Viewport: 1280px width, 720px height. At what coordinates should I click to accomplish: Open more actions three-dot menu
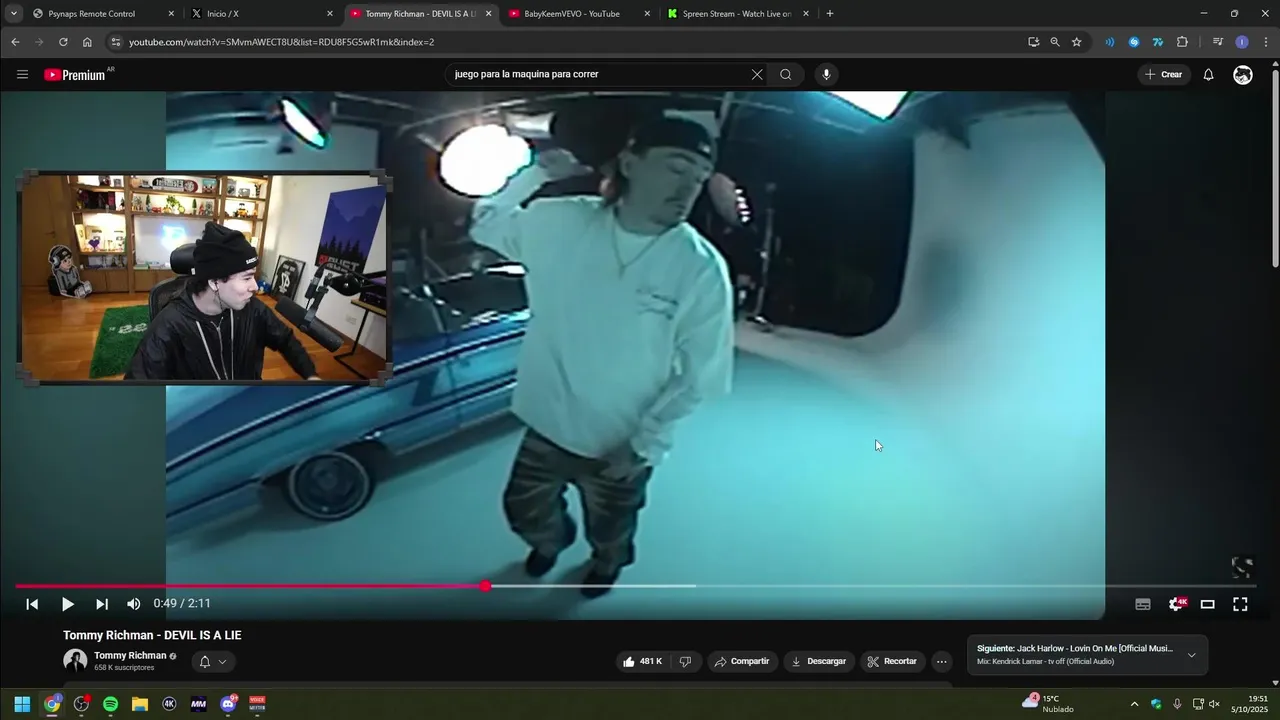941,661
